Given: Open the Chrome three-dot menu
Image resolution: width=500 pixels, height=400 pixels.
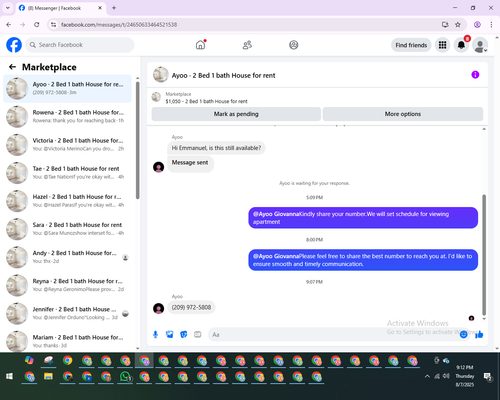Looking at the screenshot, I should click(491, 25).
